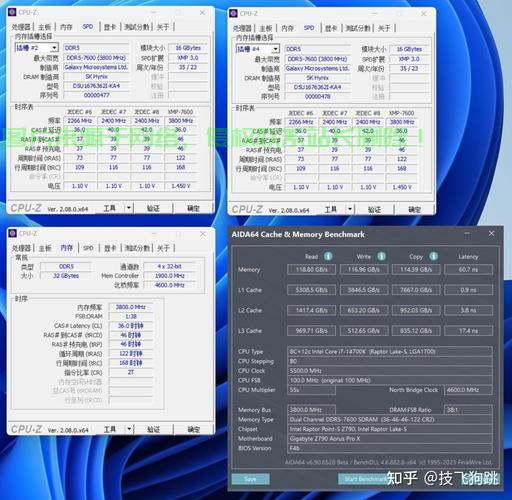512x500 pixels.
Task: Select L1 Cache Read value 5308.5 GB/s
Action: tap(311, 290)
